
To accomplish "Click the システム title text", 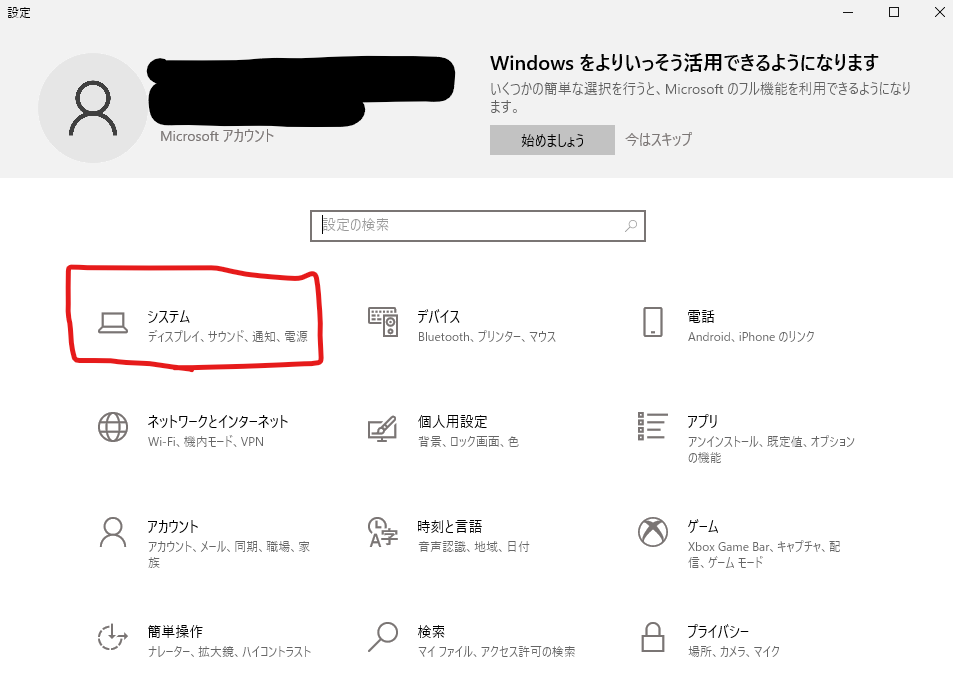I will (x=168, y=316).
